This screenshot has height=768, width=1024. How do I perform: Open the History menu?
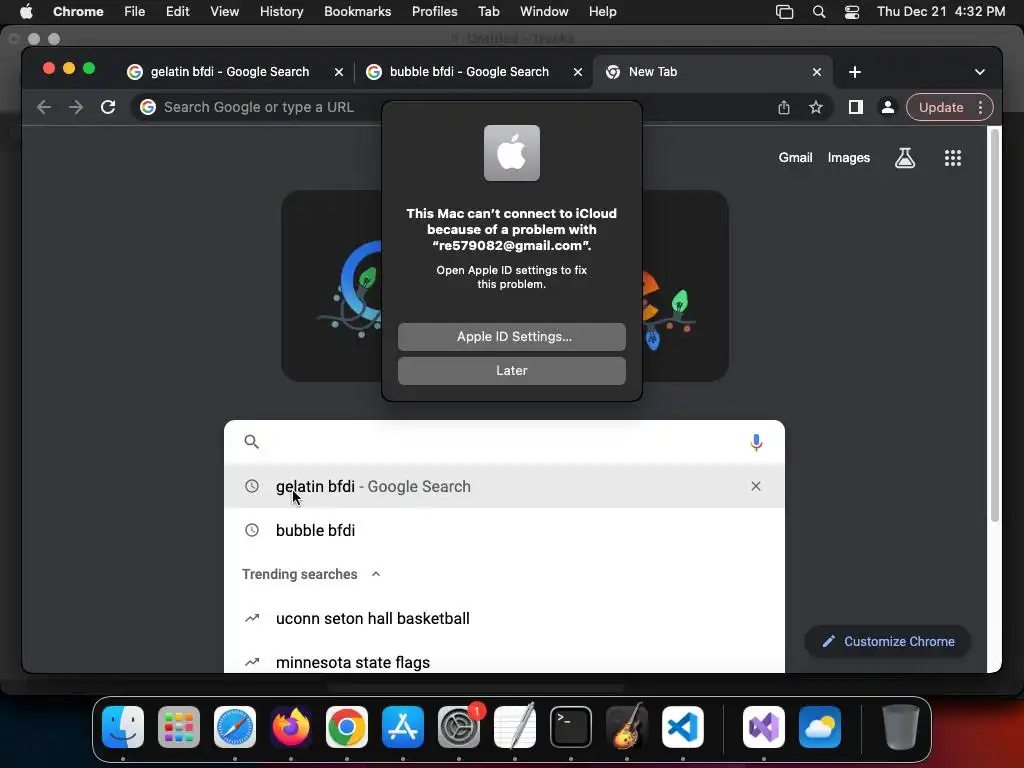click(x=281, y=12)
